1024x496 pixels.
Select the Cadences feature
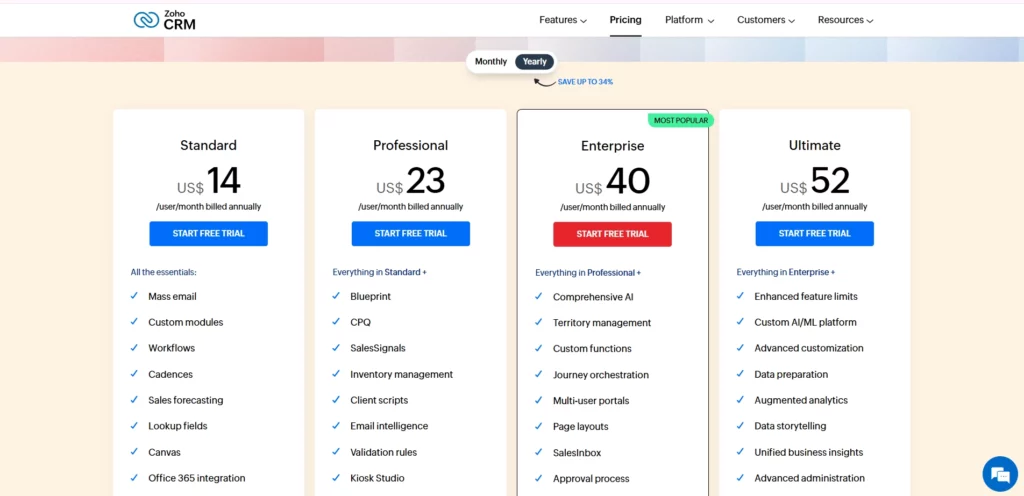[x=170, y=374]
